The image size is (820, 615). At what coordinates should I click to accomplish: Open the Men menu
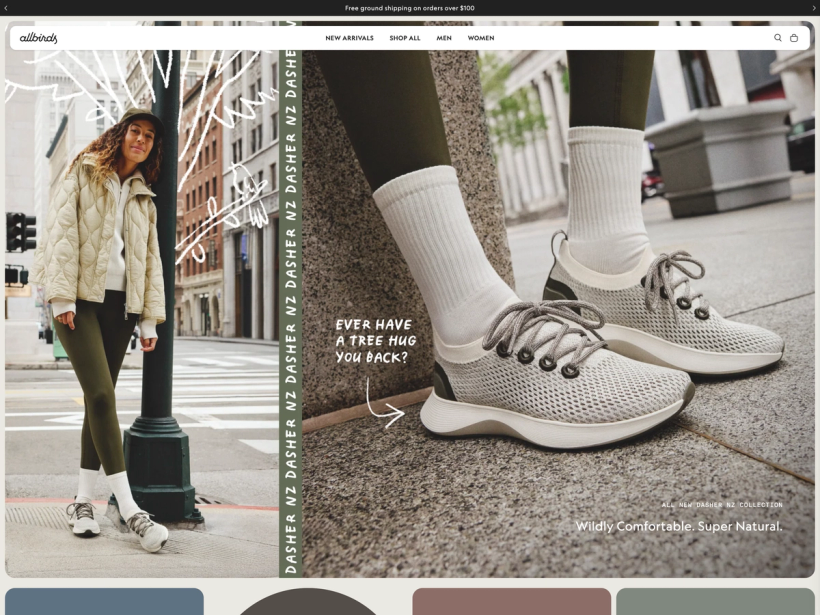444,38
